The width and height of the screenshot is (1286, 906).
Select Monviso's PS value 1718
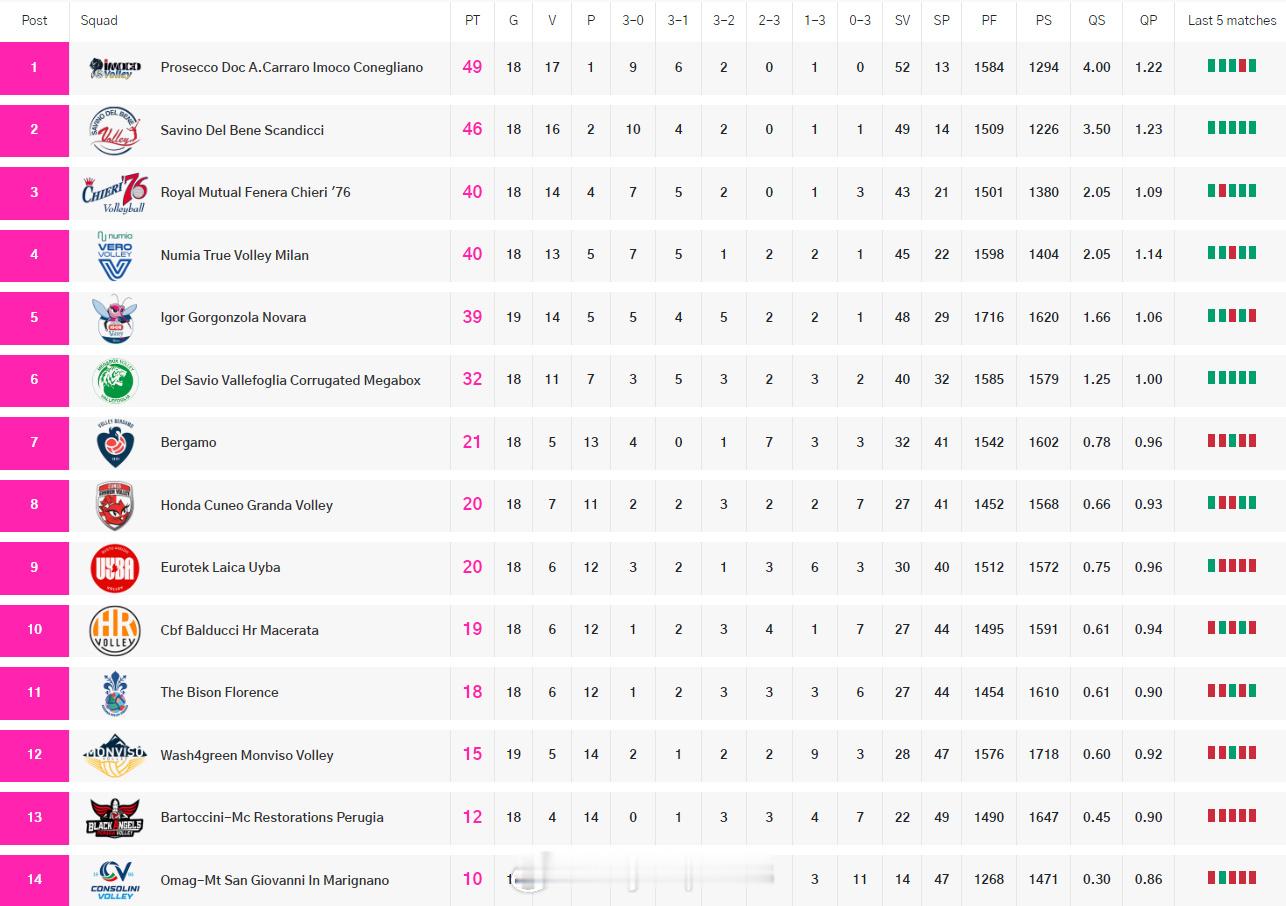point(1044,755)
